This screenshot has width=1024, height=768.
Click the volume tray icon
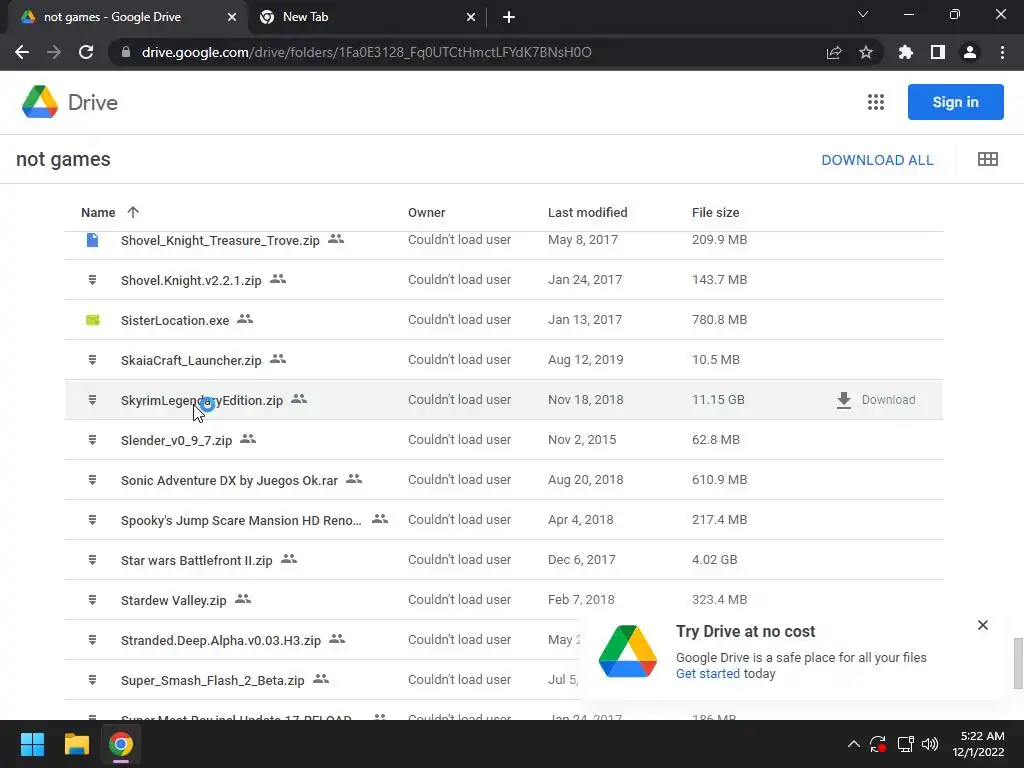point(930,744)
